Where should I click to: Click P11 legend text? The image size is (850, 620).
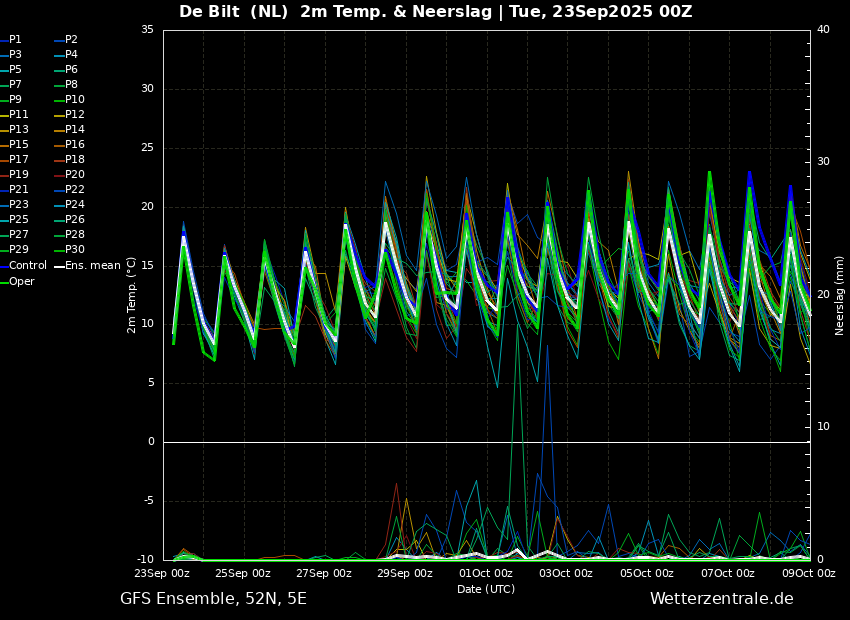tap(18, 114)
